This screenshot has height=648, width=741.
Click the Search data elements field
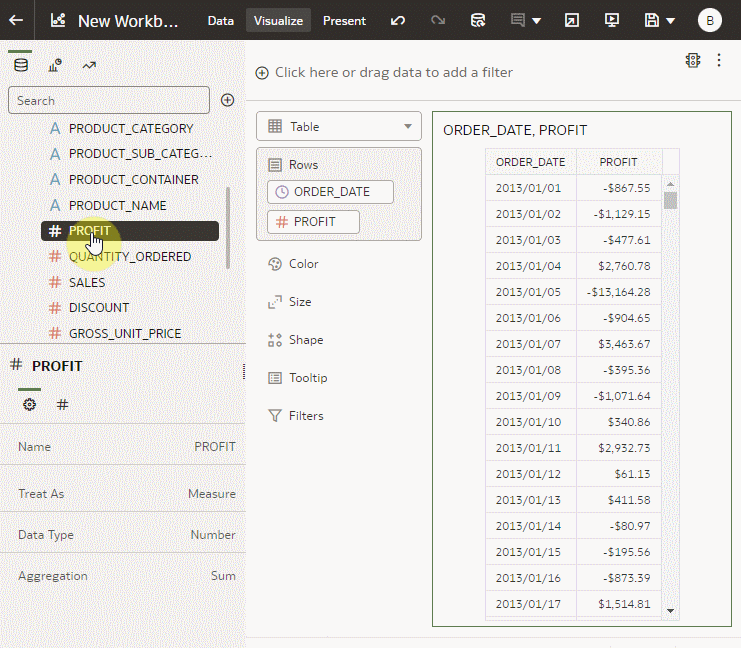pyautogui.click(x=108, y=100)
